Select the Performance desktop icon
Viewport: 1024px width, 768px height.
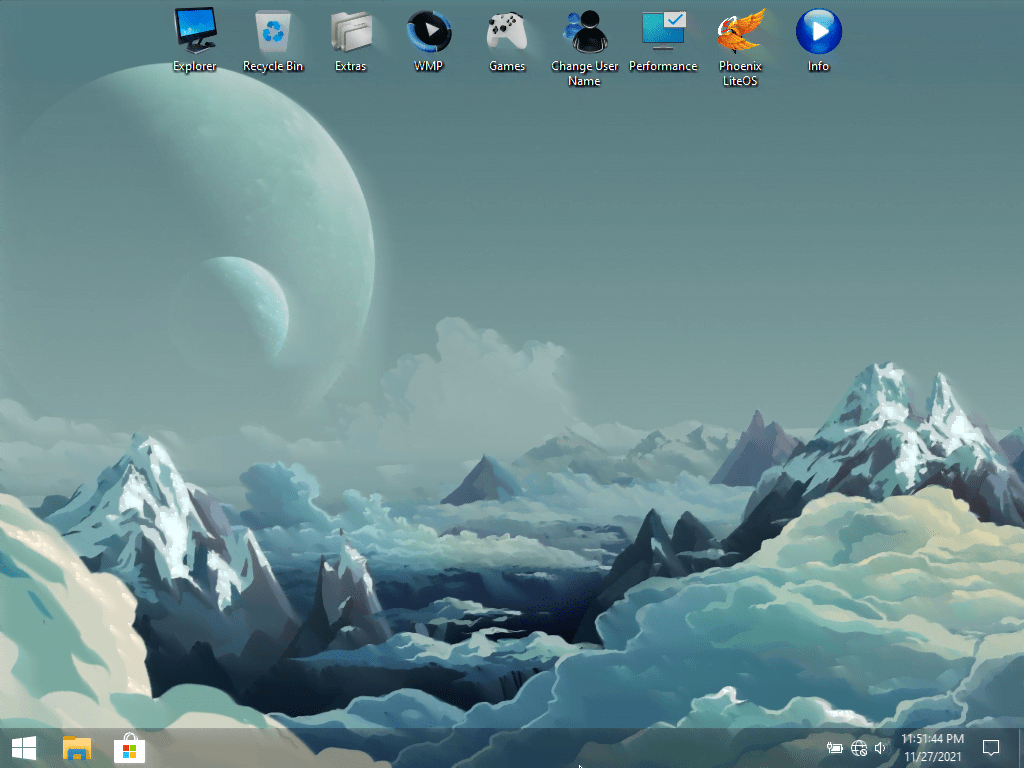(x=663, y=40)
